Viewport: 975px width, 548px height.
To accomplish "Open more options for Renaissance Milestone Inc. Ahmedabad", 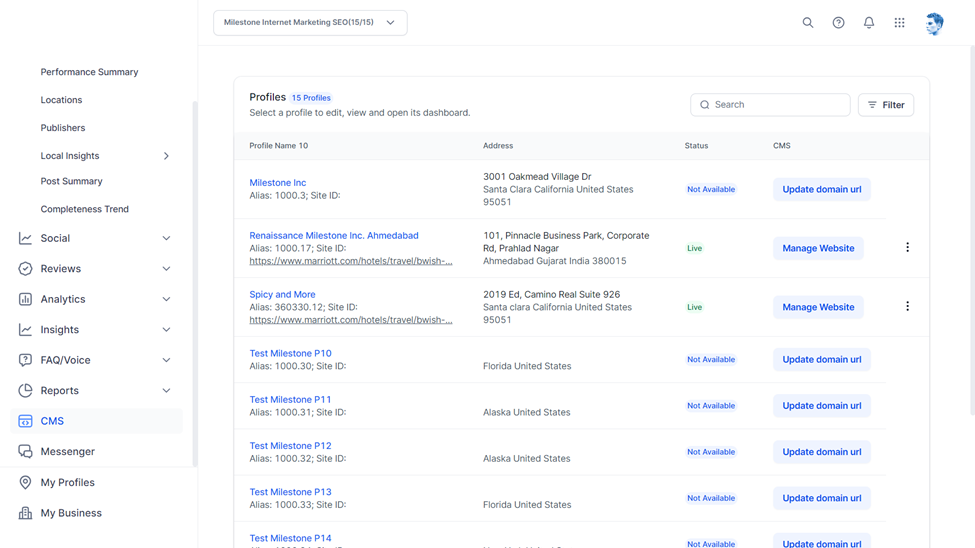I will [907, 248].
